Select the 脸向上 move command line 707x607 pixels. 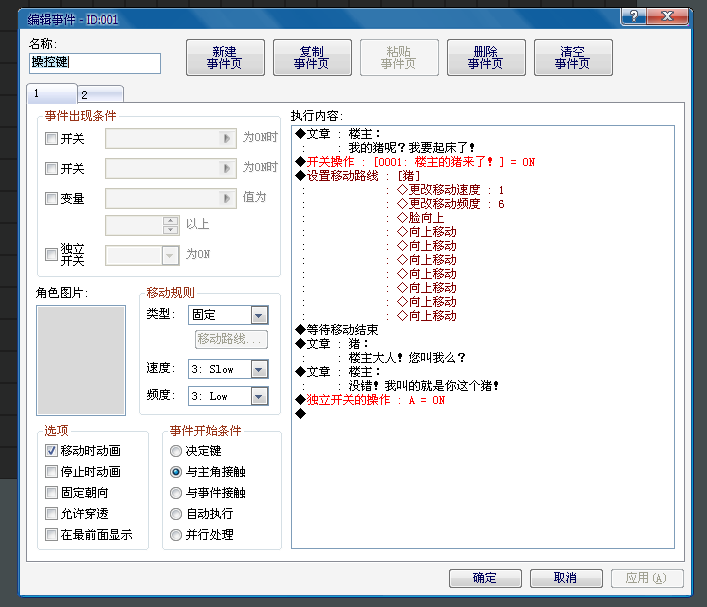420,218
